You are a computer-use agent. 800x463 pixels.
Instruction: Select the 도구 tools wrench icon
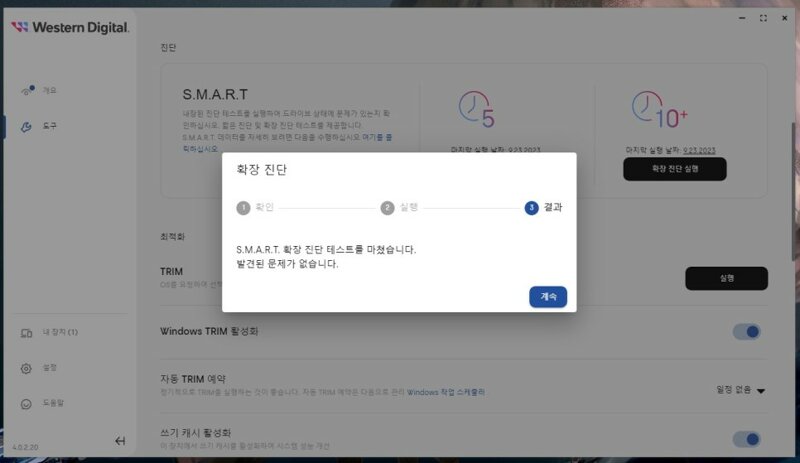[26, 127]
